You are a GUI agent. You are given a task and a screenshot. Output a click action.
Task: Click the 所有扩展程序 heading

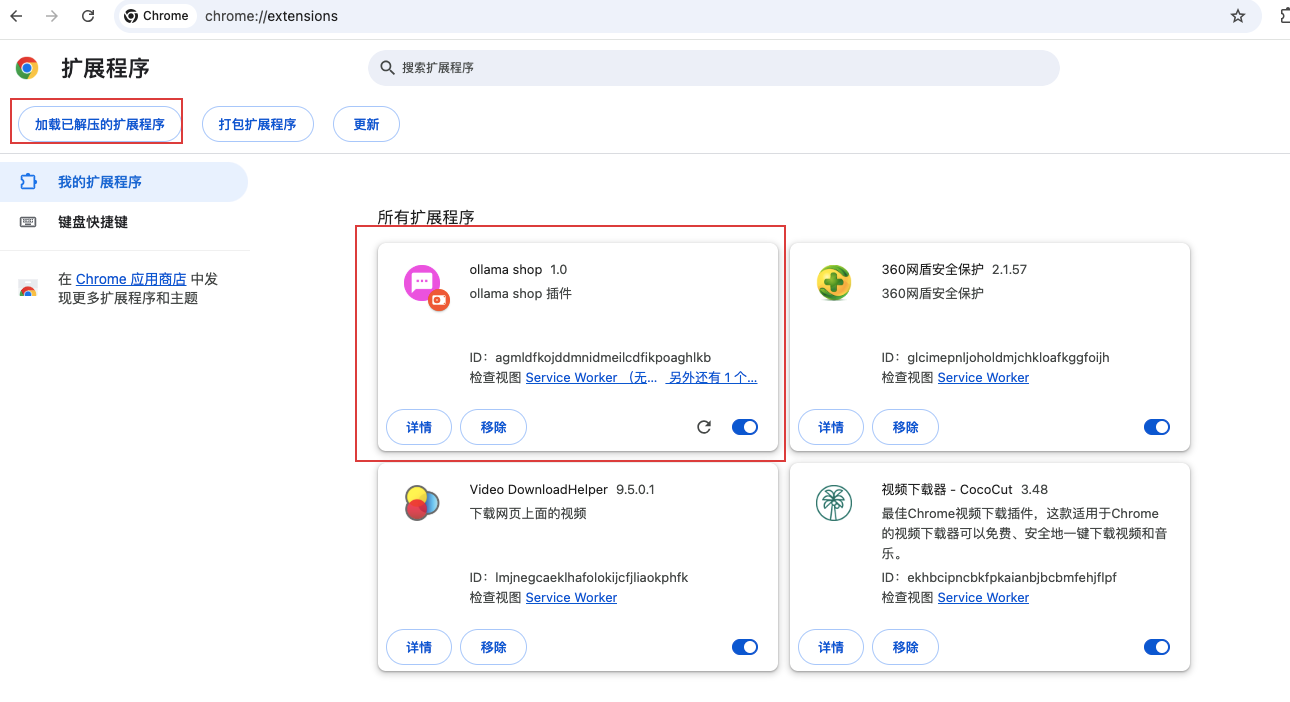pyautogui.click(x=425, y=217)
